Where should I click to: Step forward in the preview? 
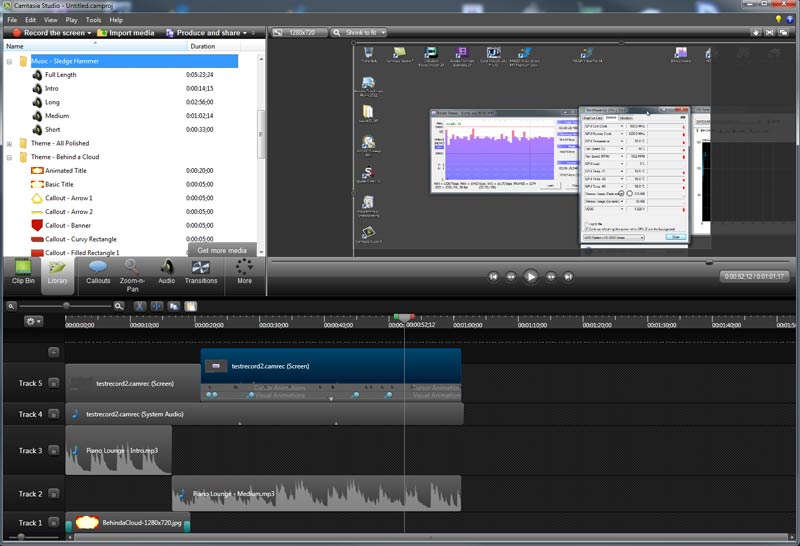551,277
